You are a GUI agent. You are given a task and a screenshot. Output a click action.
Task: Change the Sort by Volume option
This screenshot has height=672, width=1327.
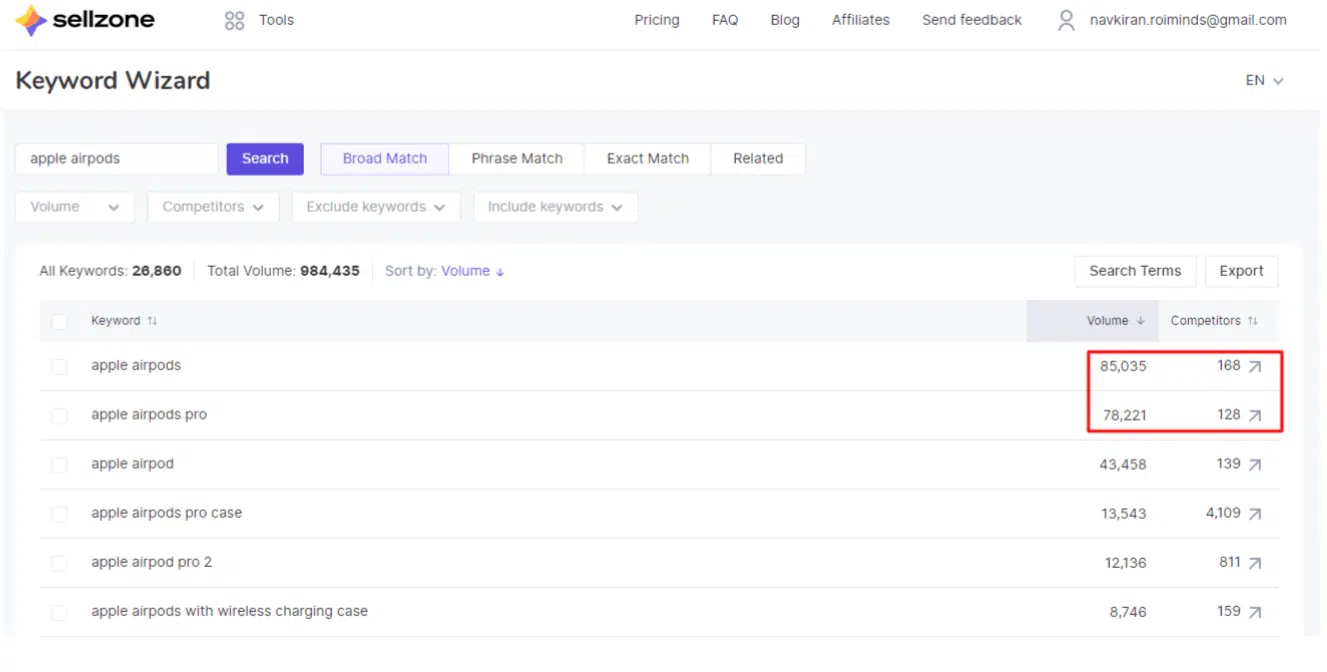pos(473,271)
